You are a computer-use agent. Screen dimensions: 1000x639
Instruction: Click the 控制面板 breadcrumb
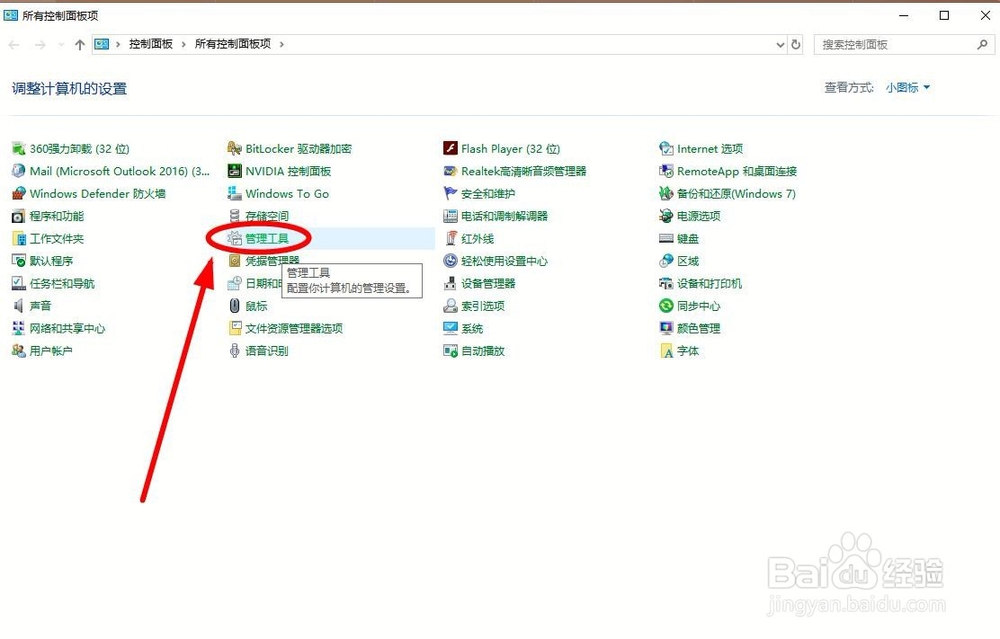(151, 44)
